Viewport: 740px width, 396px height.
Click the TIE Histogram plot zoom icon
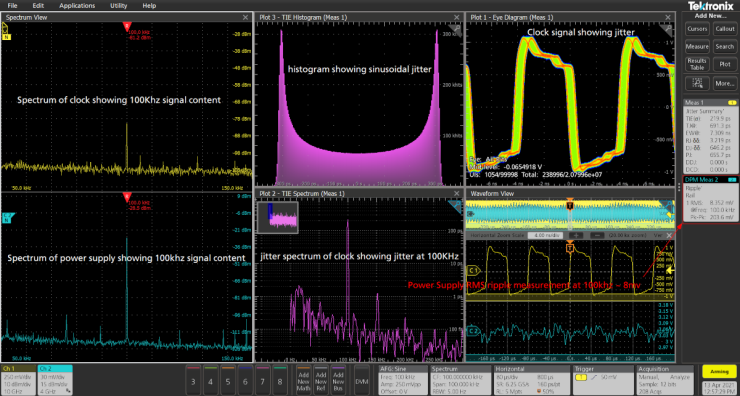[456, 29]
